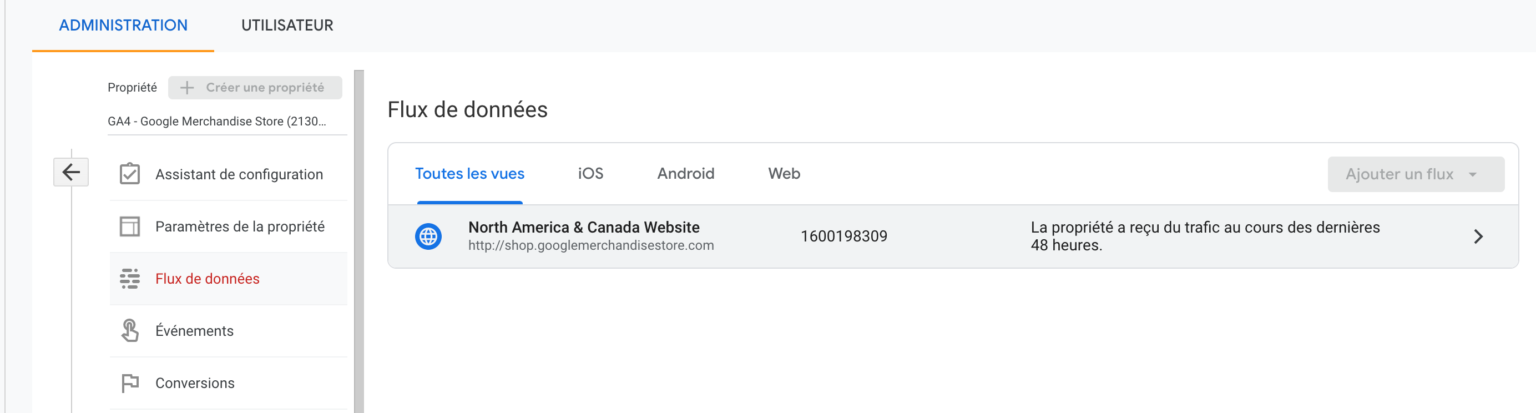The image size is (1536, 413).
Task: Expand the North America & Canada stream chevron
Action: (x=1478, y=237)
